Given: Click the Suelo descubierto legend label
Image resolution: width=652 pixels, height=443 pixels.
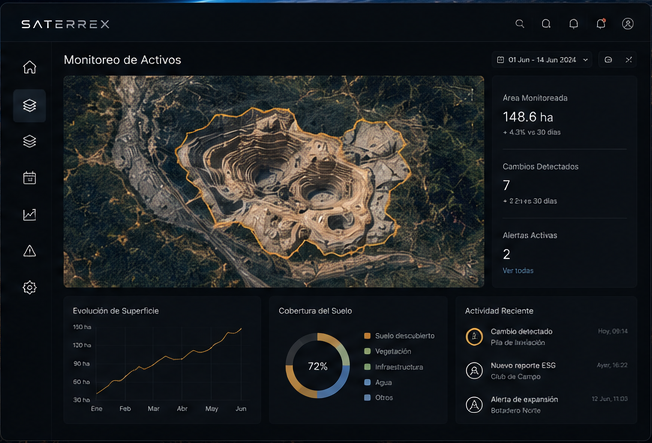Looking at the screenshot, I should (x=405, y=336).
